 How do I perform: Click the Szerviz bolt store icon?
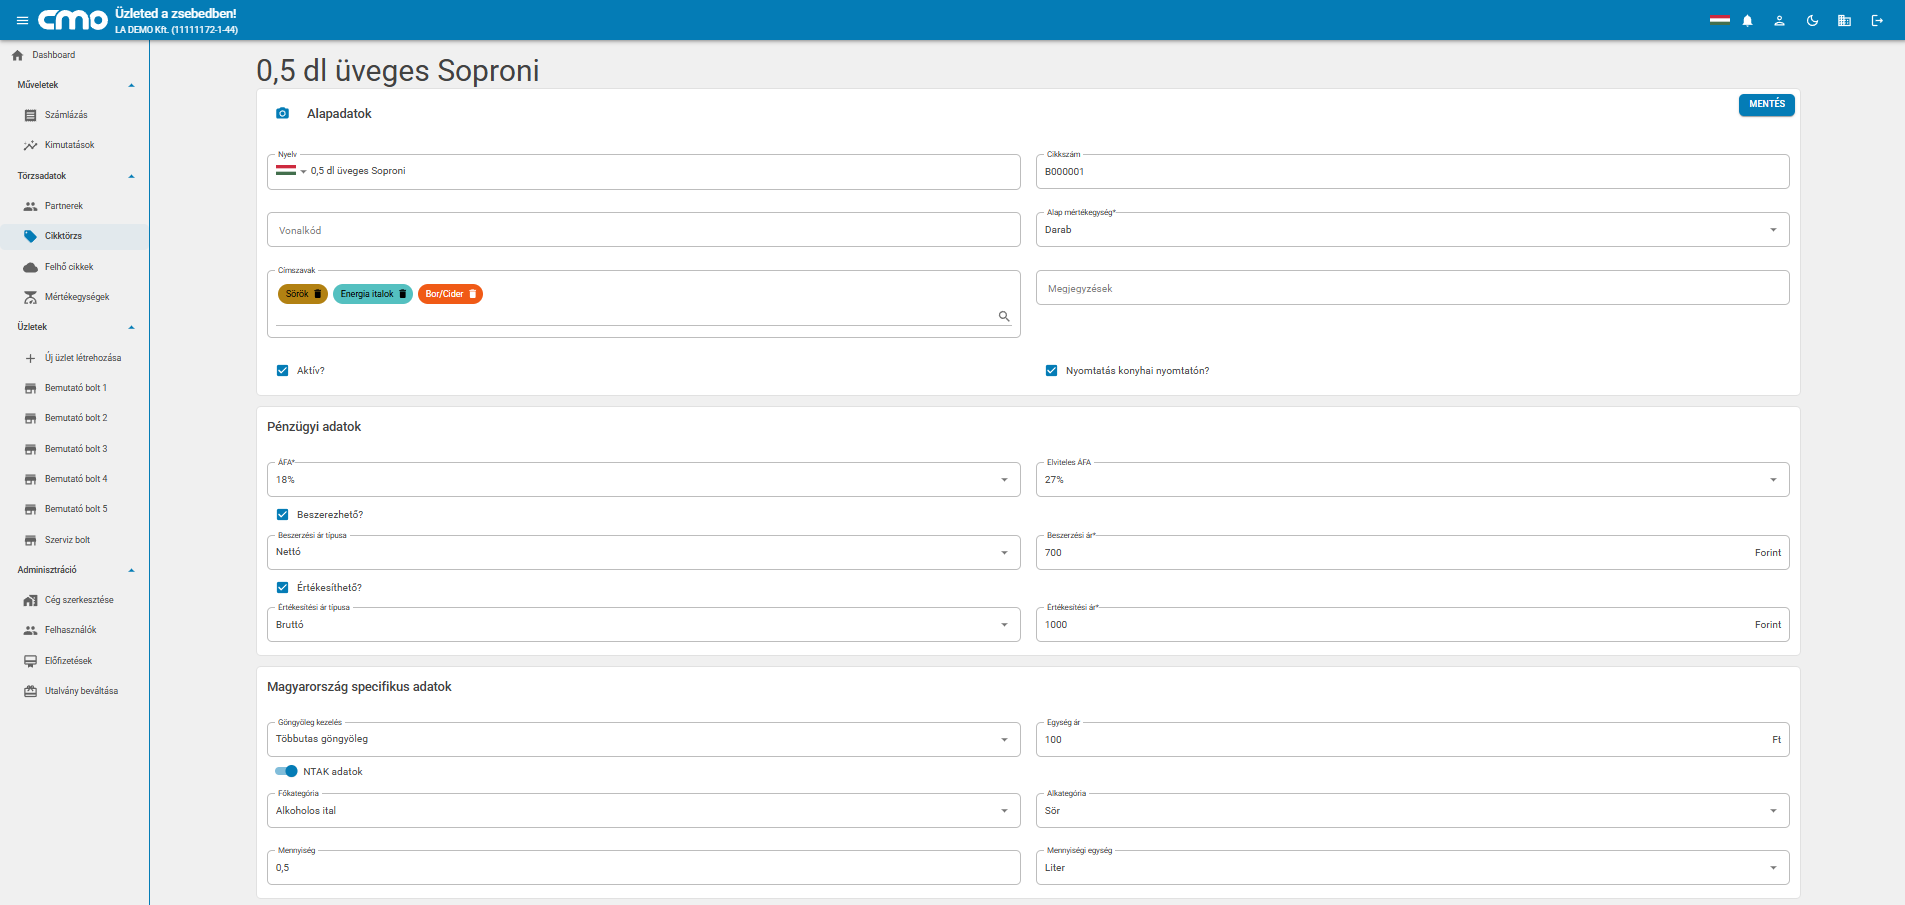pyautogui.click(x=30, y=540)
